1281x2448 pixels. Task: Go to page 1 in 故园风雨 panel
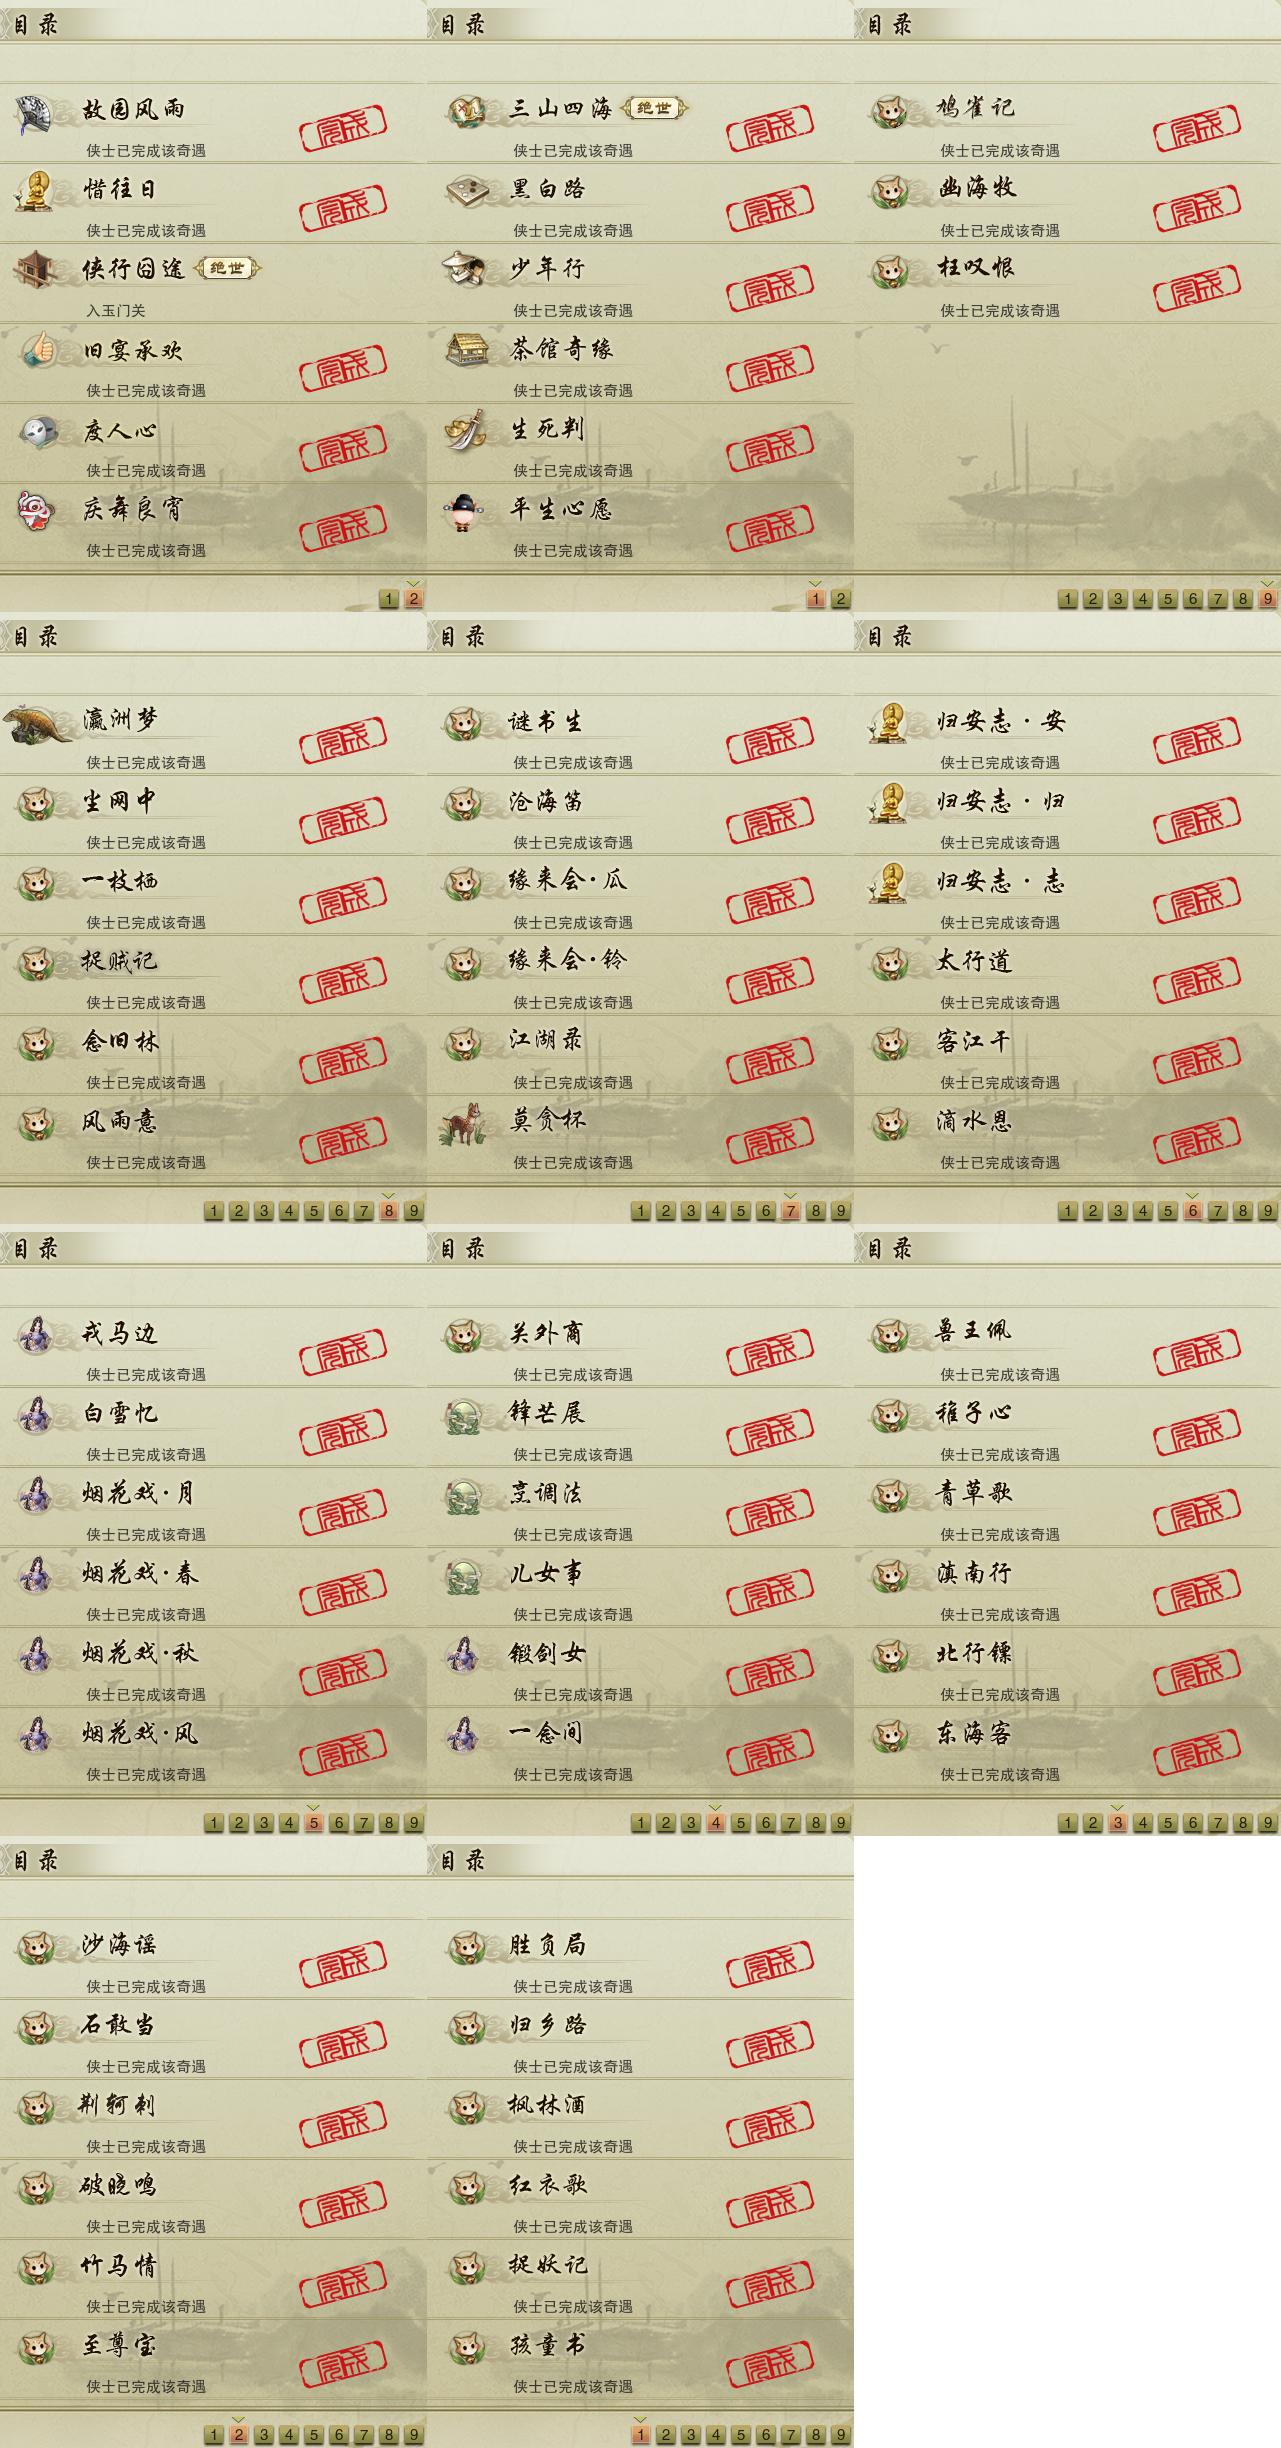pos(389,599)
